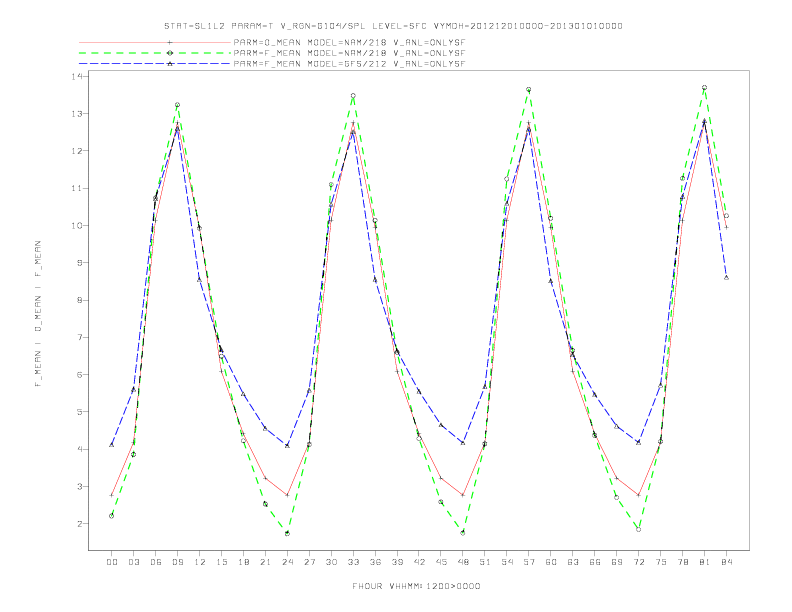This screenshot has width=792, height=612.
Task: Click the x-axis tick label 09
Action: (177, 562)
